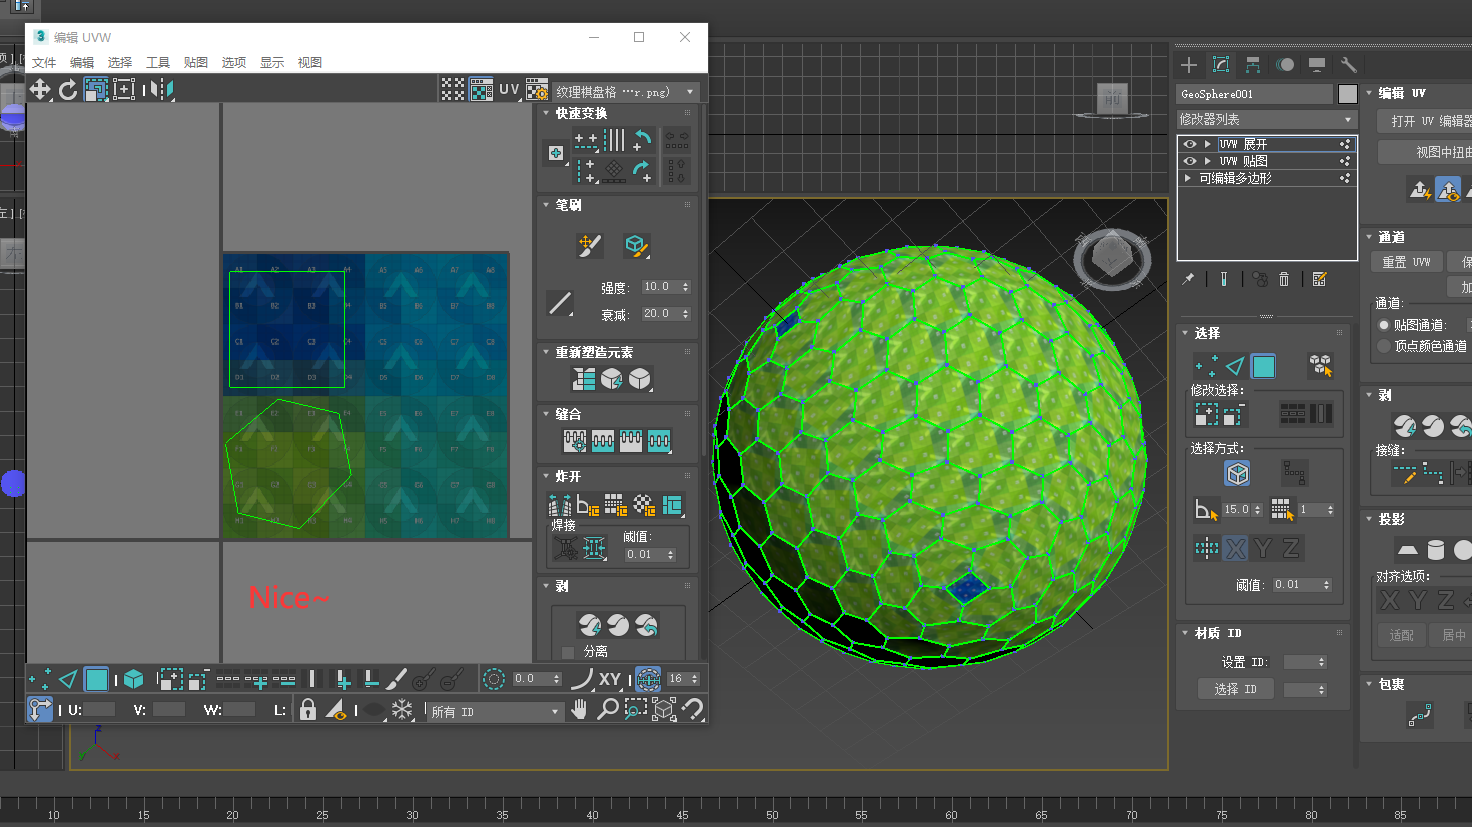Enable Polygon sub-object mode in UVW editor bottom bar
The image size is (1472, 827).
point(96,680)
